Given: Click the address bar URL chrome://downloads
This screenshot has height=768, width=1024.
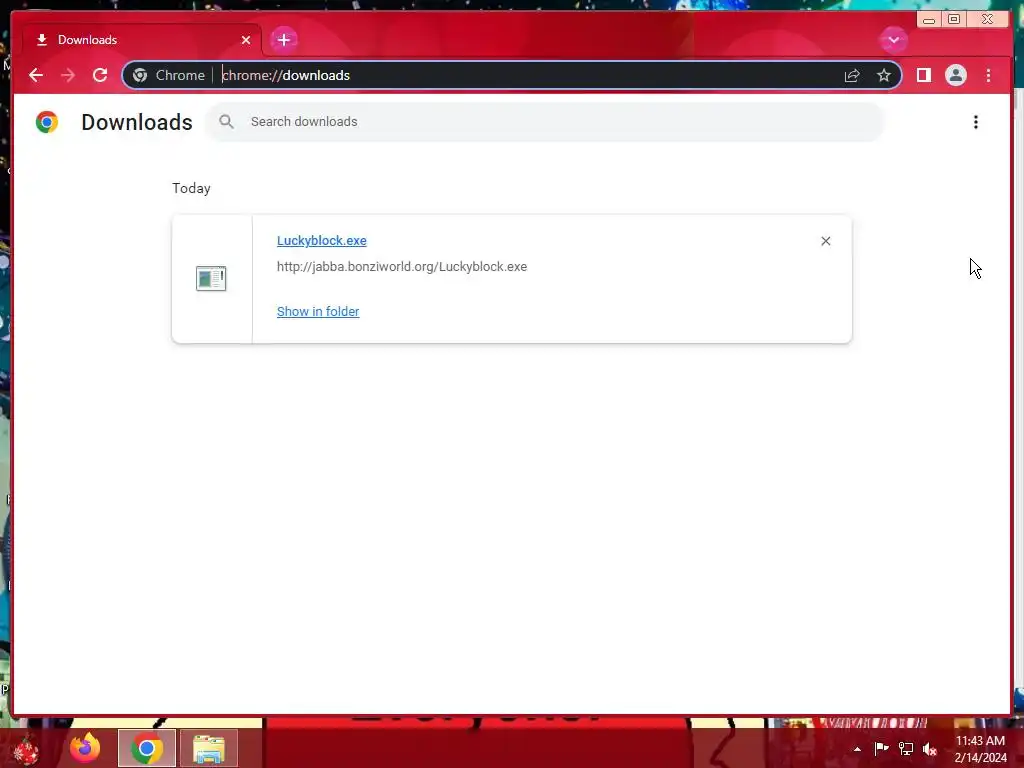Looking at the screenshot, I should coord(286,75).
